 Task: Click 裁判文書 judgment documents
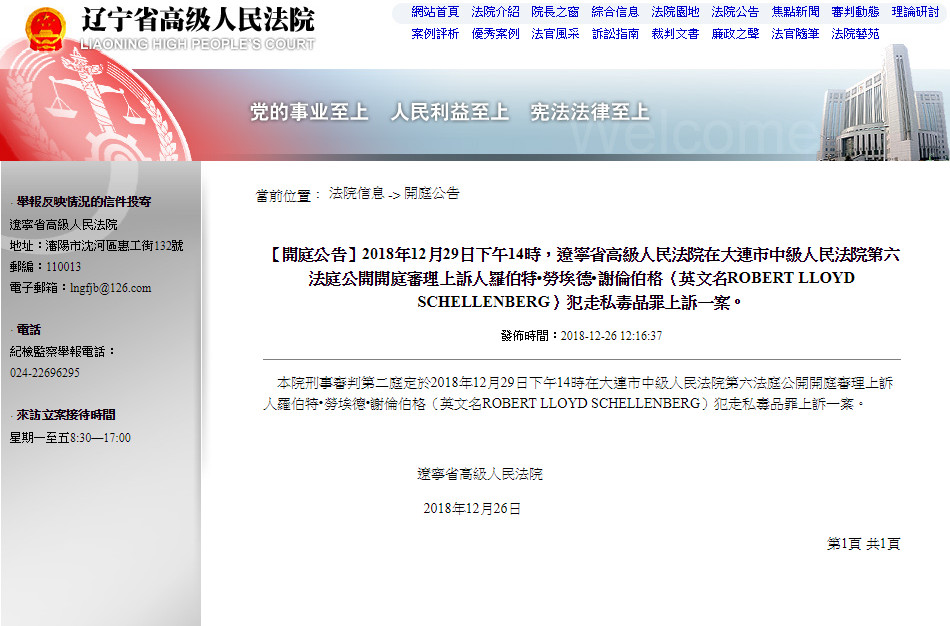675,34
